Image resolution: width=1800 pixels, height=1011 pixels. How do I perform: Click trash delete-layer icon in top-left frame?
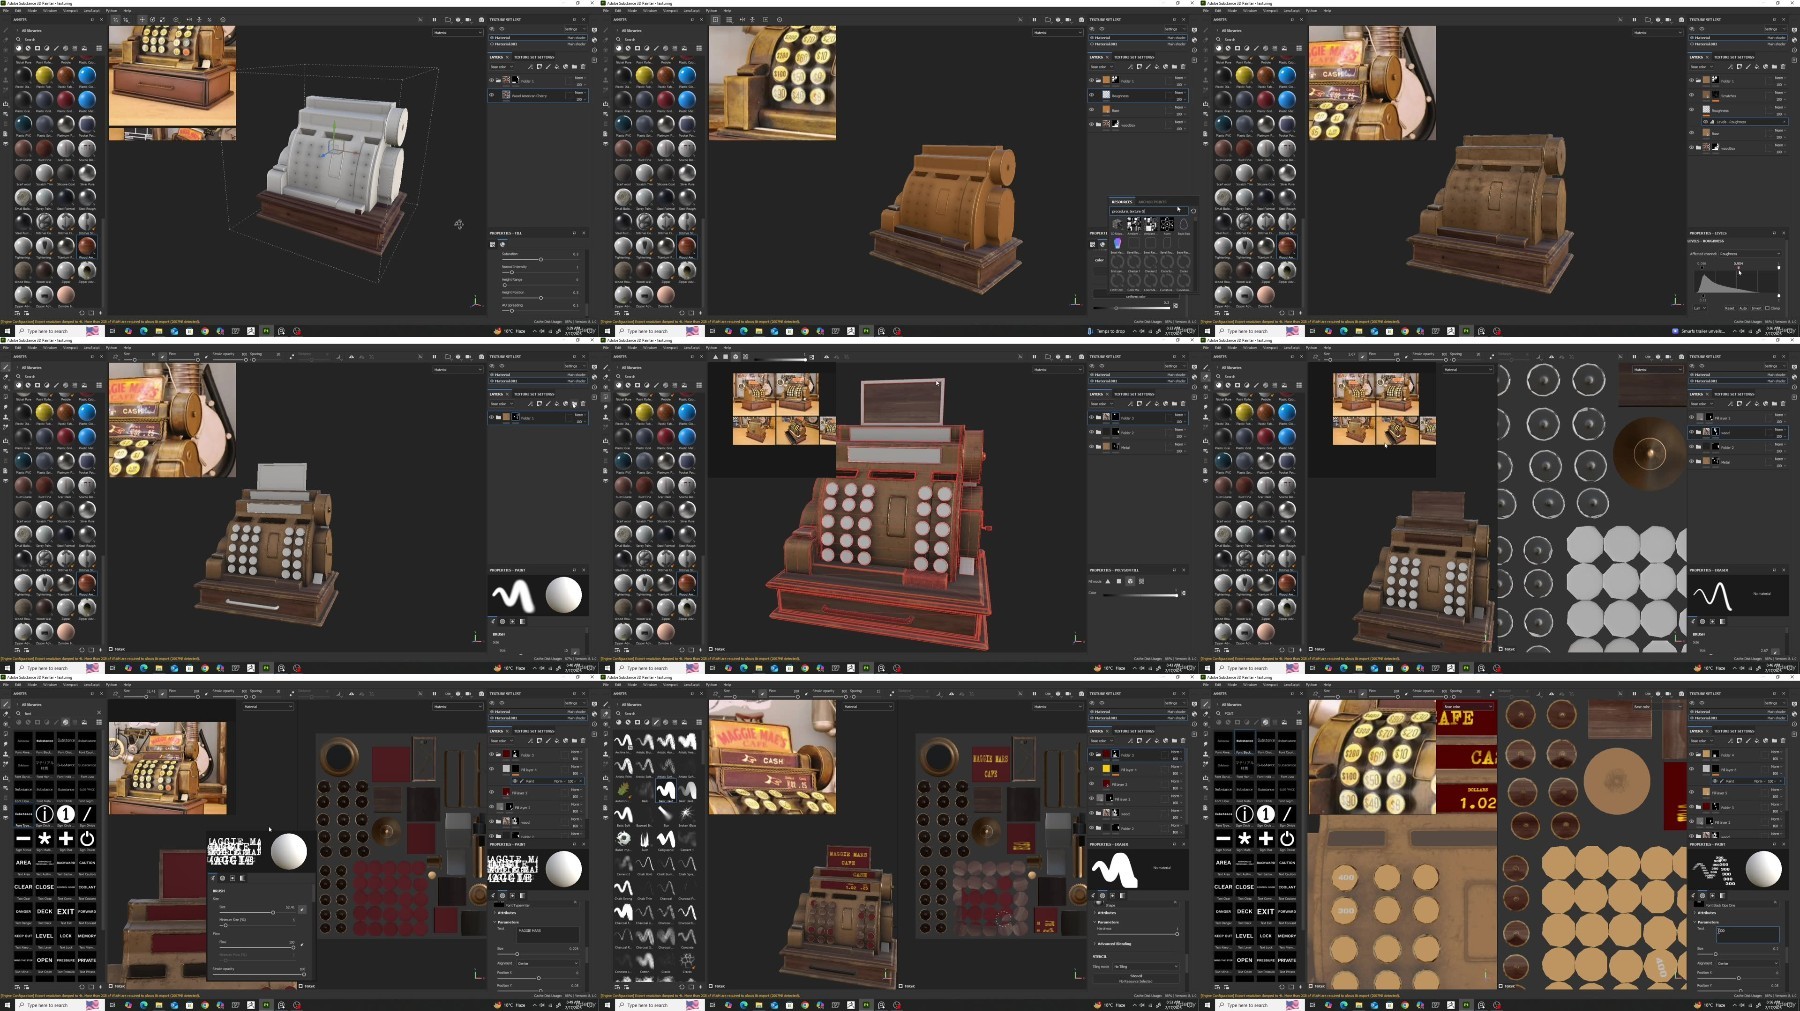click(x=583, y=67)
